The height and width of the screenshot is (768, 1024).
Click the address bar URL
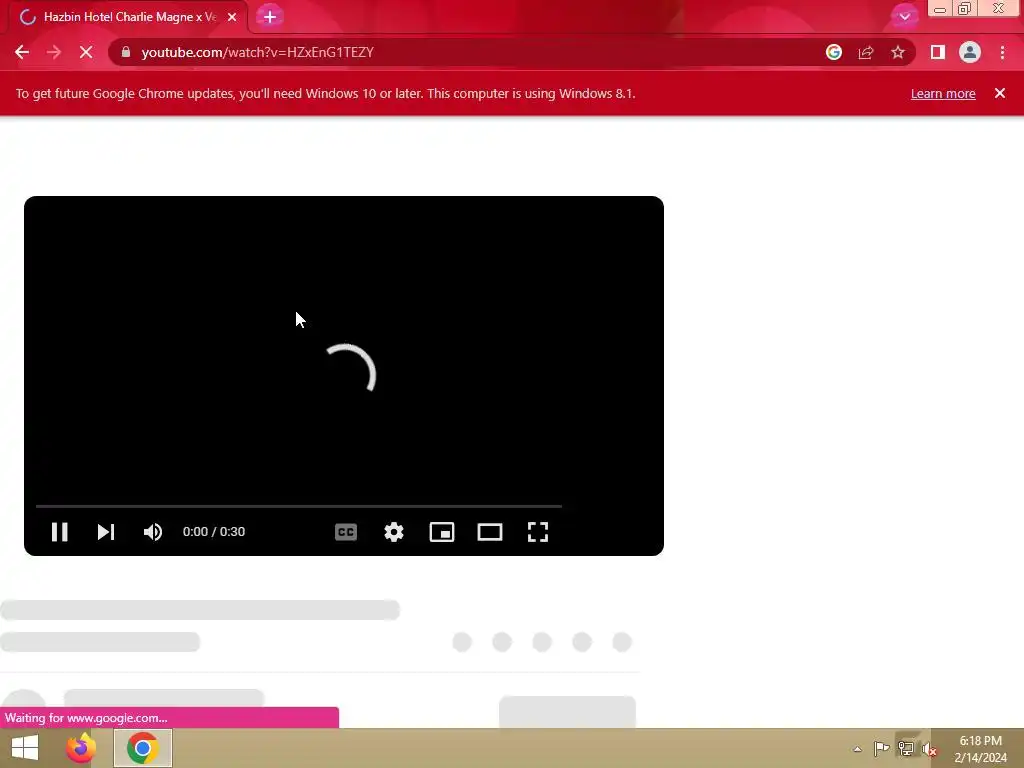point(257,52)
